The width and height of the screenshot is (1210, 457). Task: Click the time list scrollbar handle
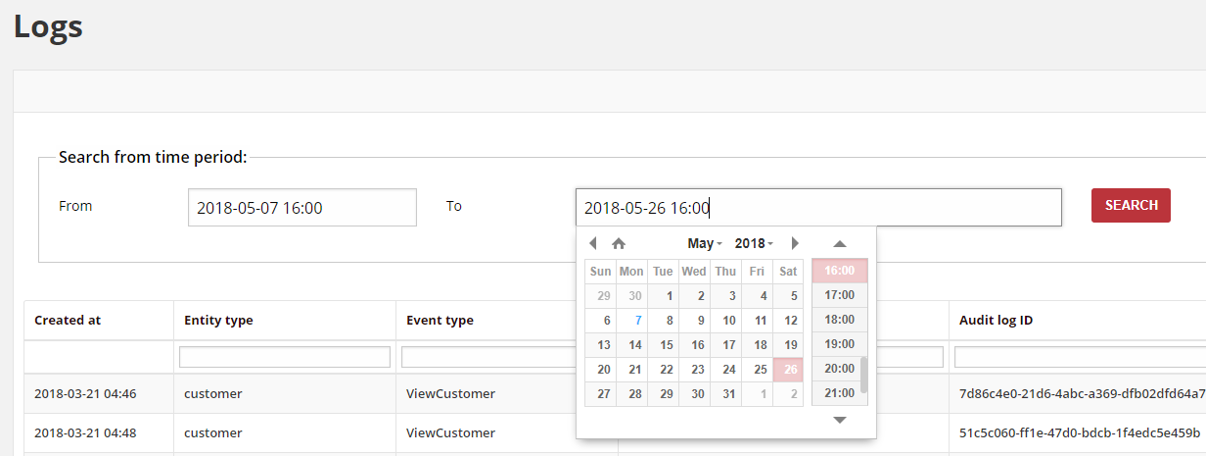(864, 375)
